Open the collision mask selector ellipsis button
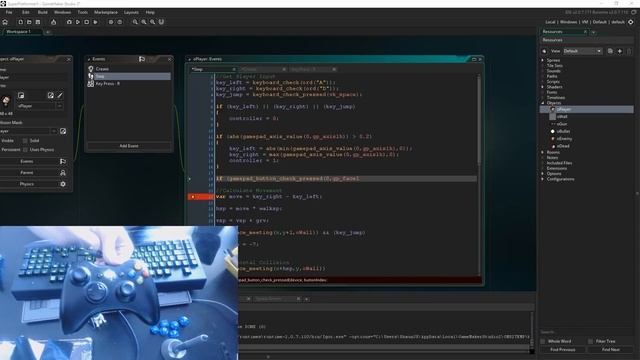This screenshot has height=360, width=640. 53,131
